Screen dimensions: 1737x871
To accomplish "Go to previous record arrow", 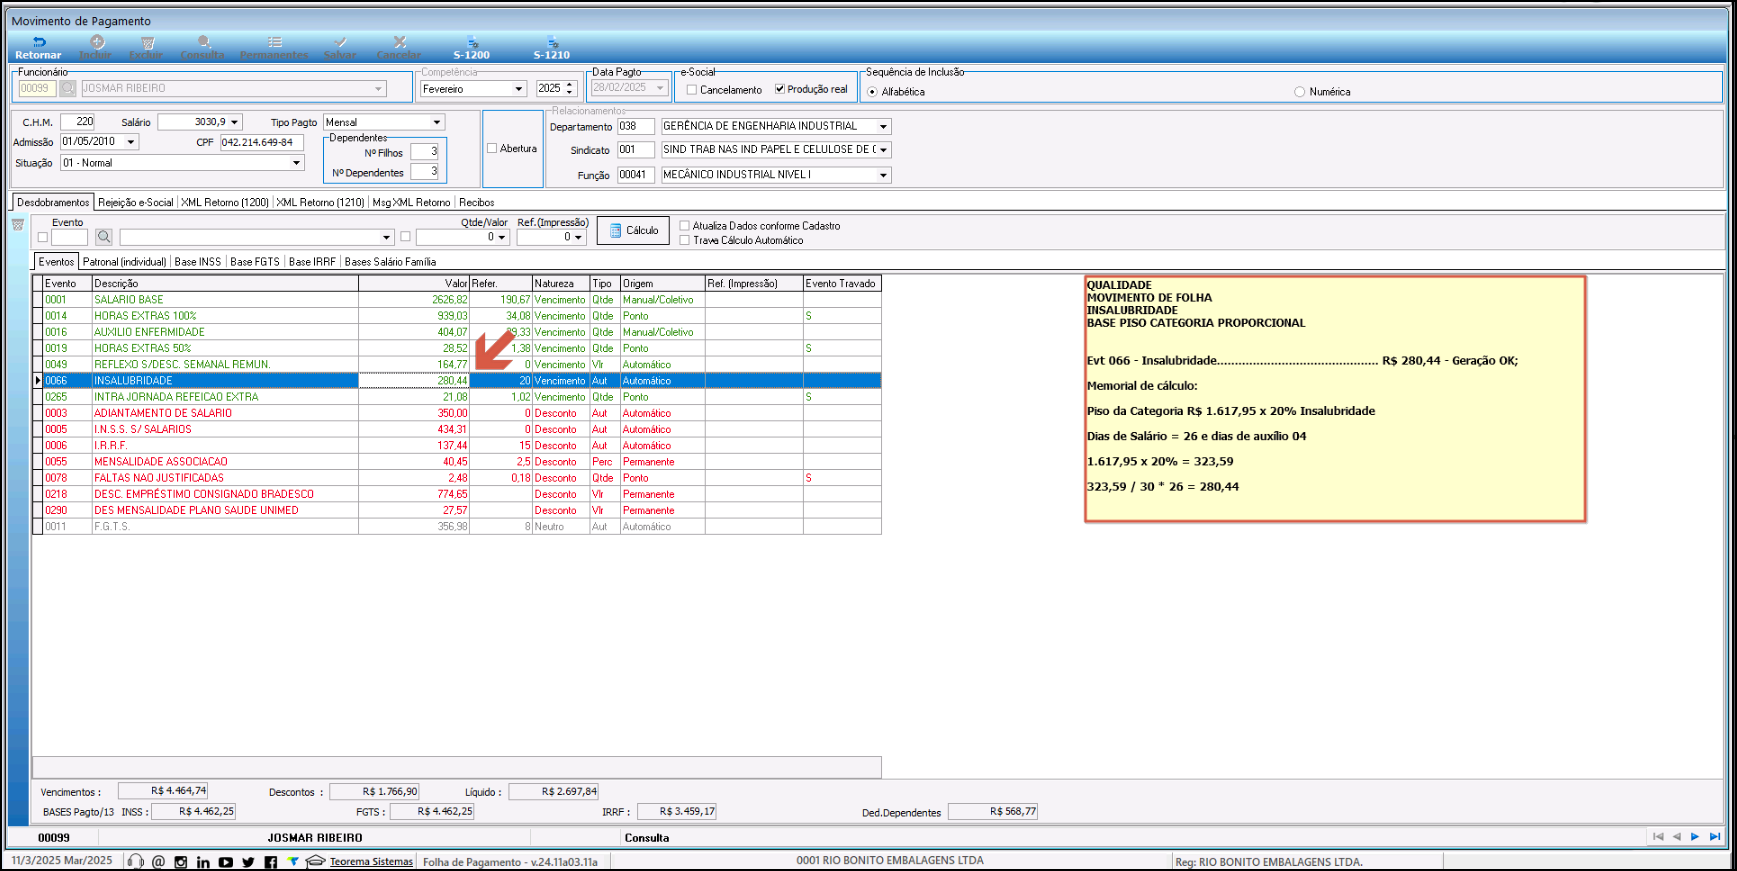I will (x=1677, y=837).
